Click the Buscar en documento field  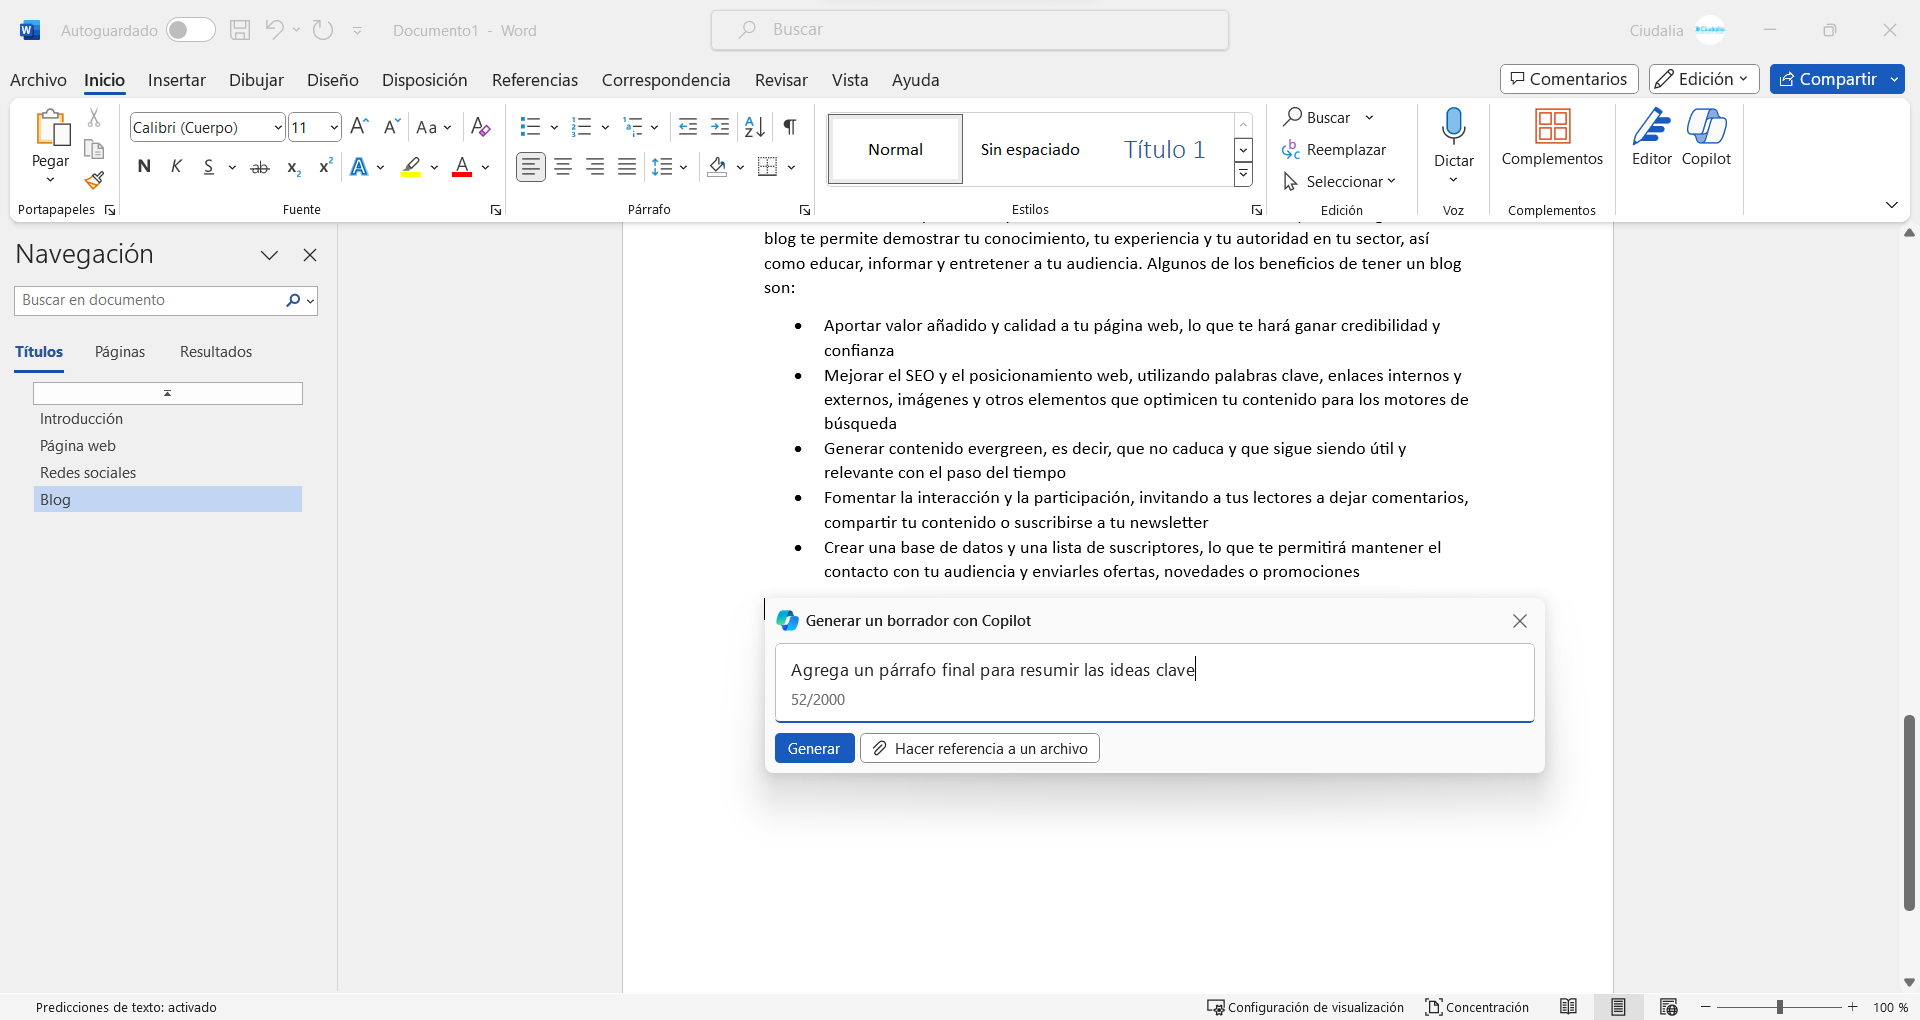point(150,300)
